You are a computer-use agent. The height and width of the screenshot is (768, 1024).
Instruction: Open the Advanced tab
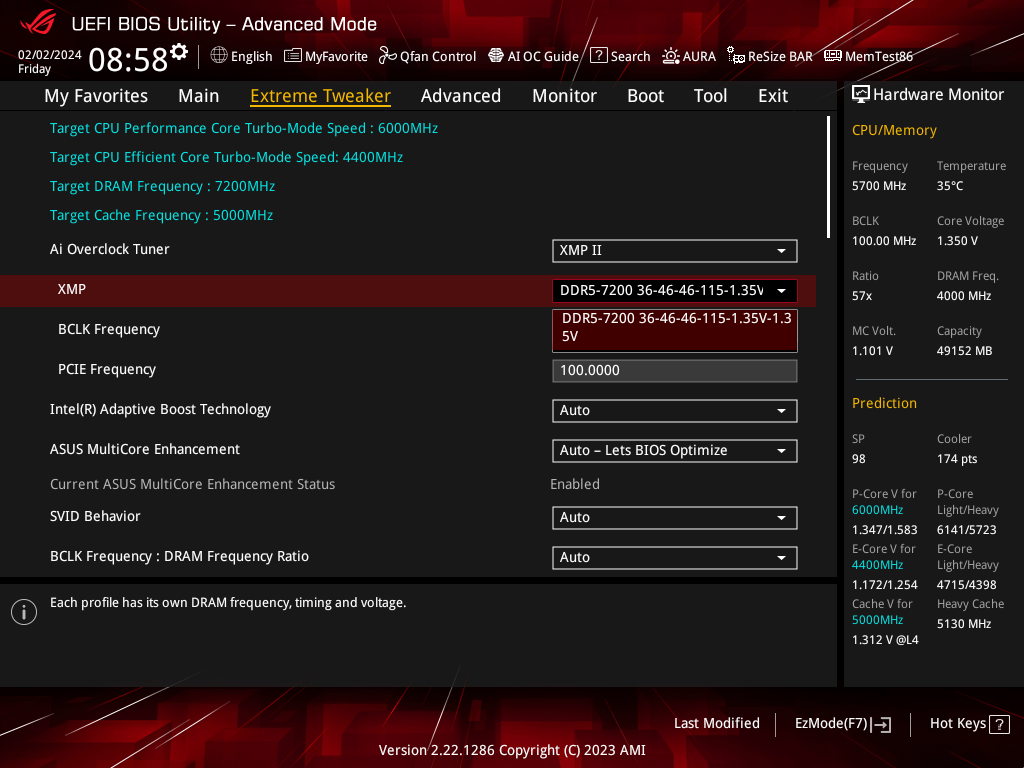[460, 96]
